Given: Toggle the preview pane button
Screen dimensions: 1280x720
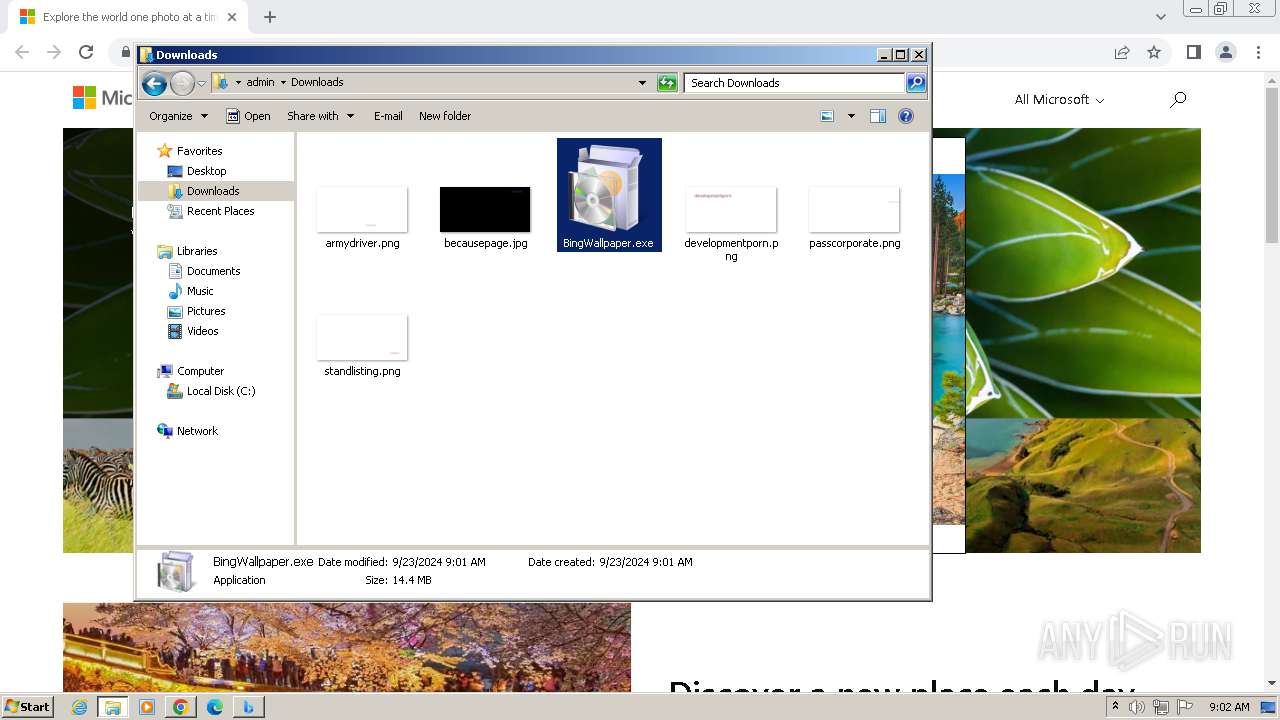Looking at the screenshot, I should (x=878, y=116).
